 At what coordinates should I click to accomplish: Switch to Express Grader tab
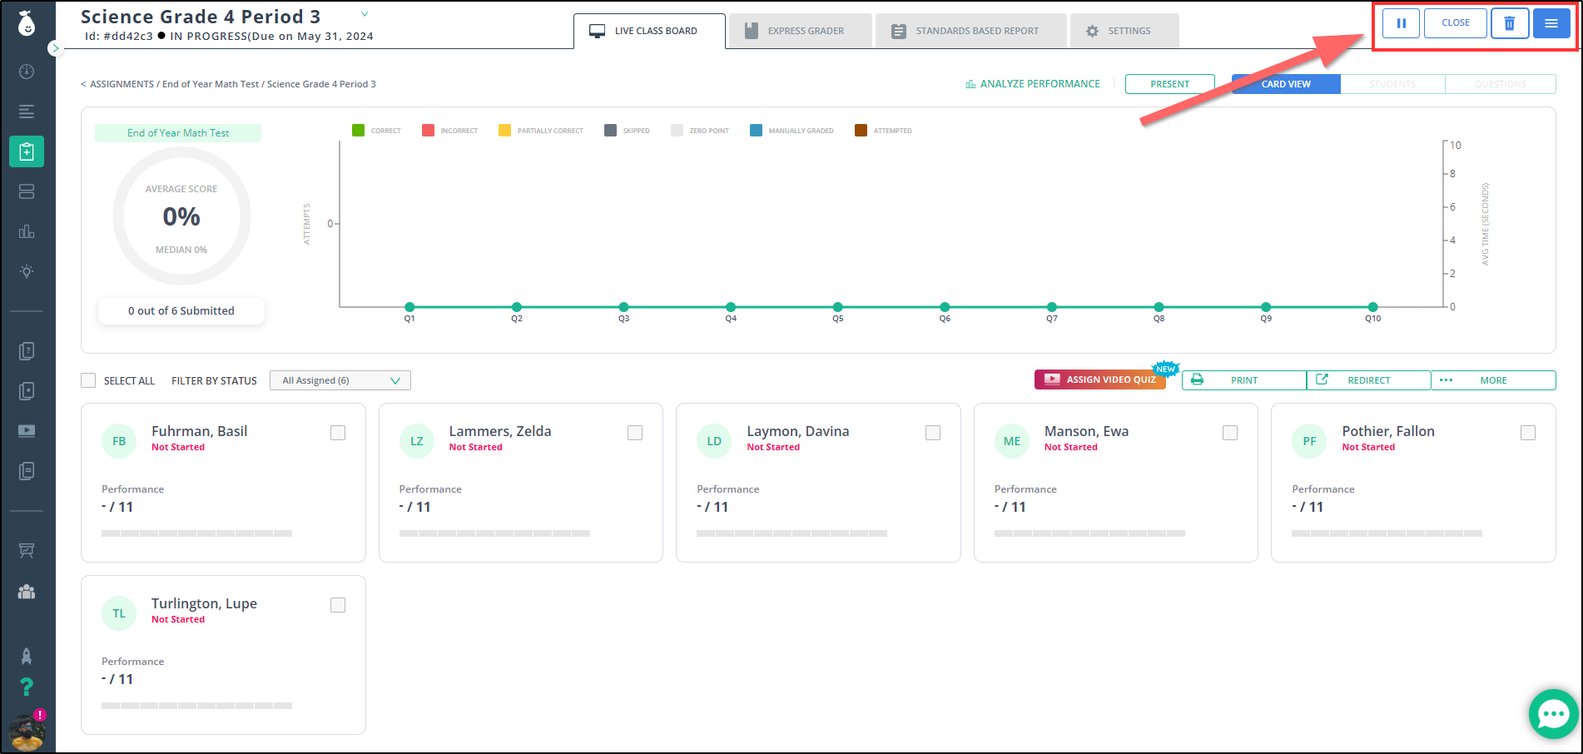(x=799, y=31)
